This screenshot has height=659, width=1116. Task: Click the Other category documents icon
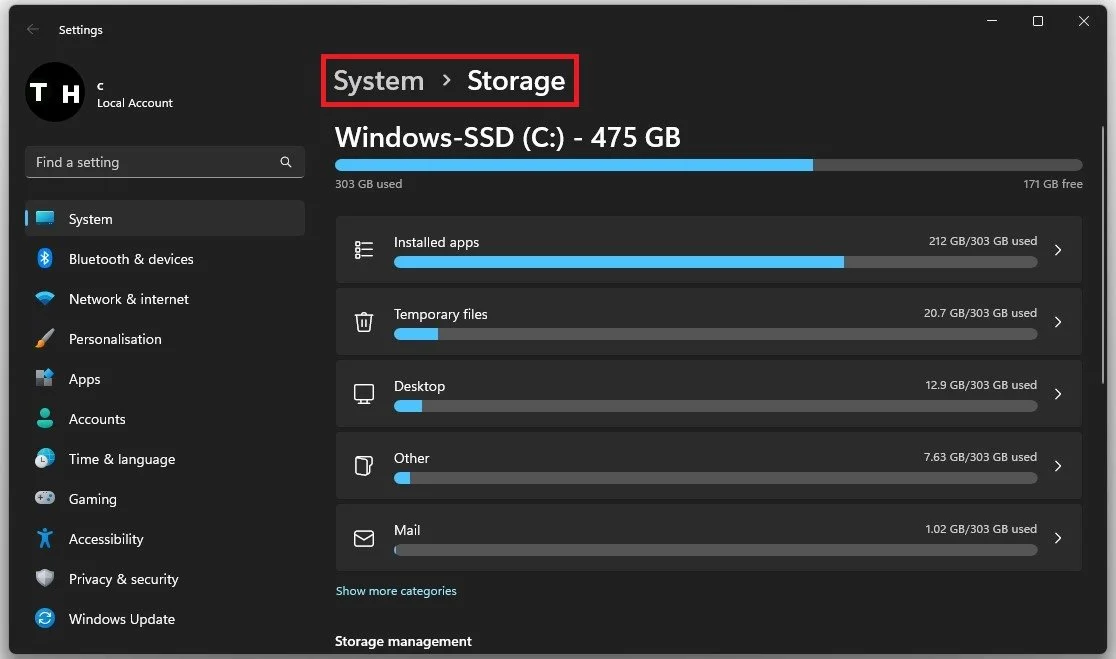pos(364,465)
